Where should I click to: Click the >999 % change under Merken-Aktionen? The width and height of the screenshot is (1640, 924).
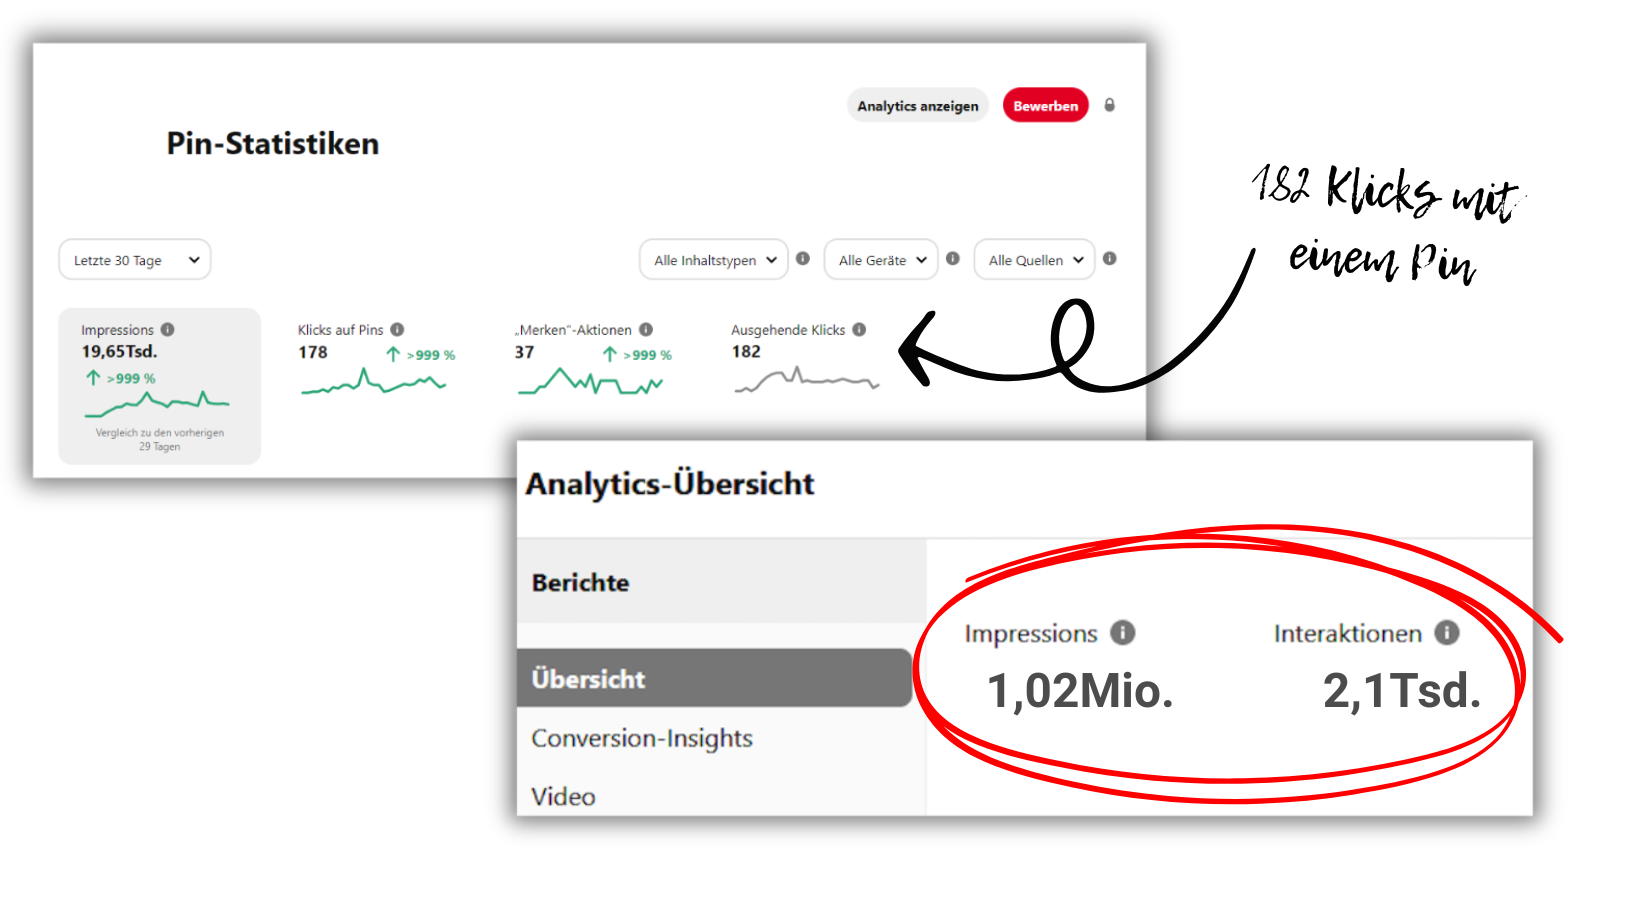[x=638, y=354]
